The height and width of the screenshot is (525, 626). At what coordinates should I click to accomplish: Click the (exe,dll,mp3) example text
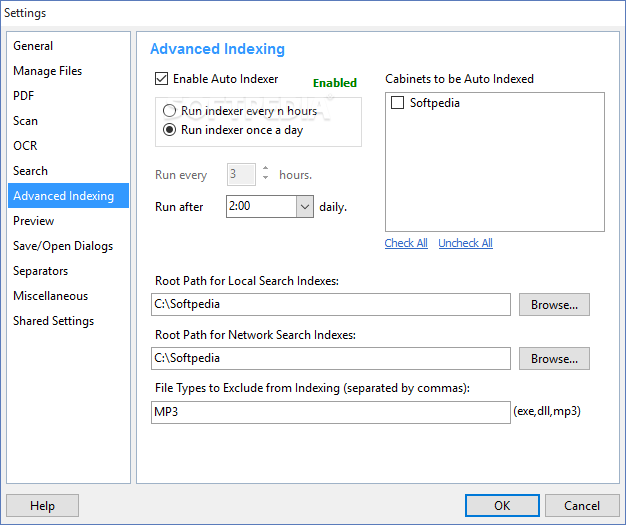(547, 411)
